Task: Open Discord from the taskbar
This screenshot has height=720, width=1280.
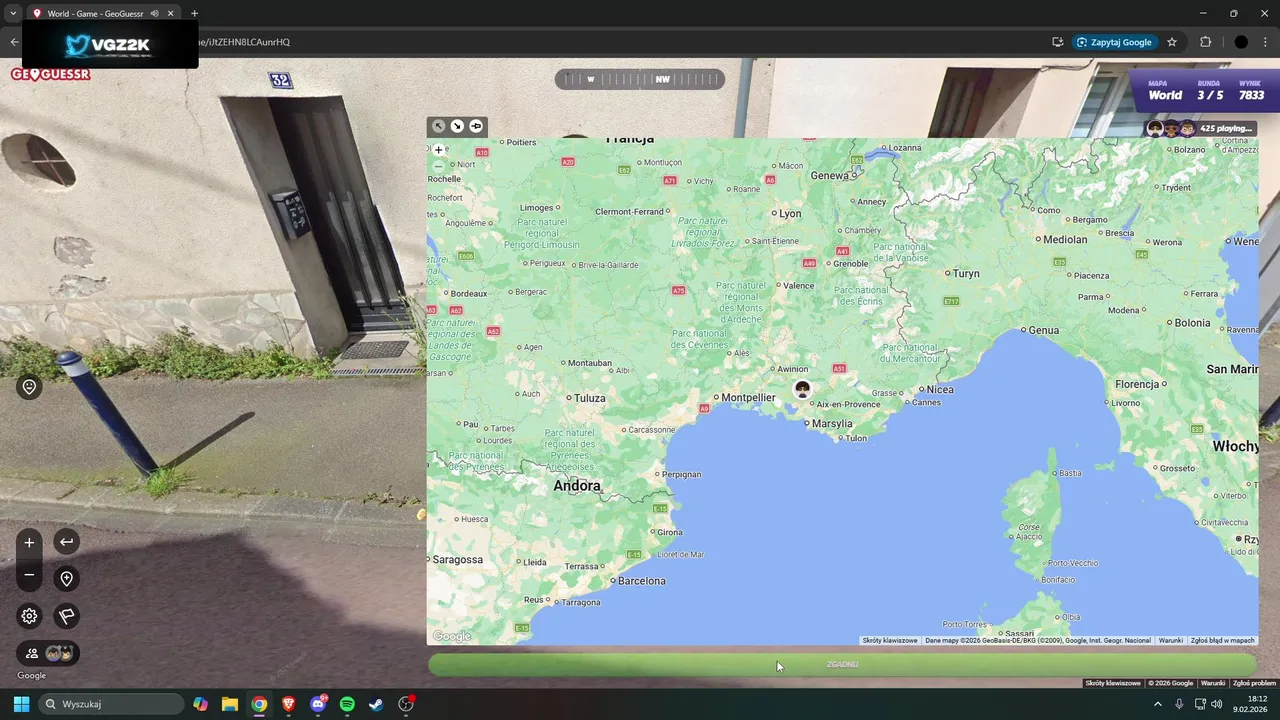Action: (318, 704)
